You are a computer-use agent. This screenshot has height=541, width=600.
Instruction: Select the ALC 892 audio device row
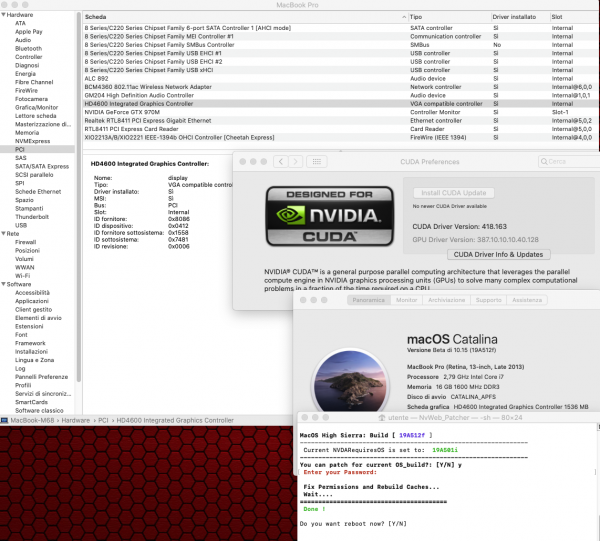(x=340, y=78)
